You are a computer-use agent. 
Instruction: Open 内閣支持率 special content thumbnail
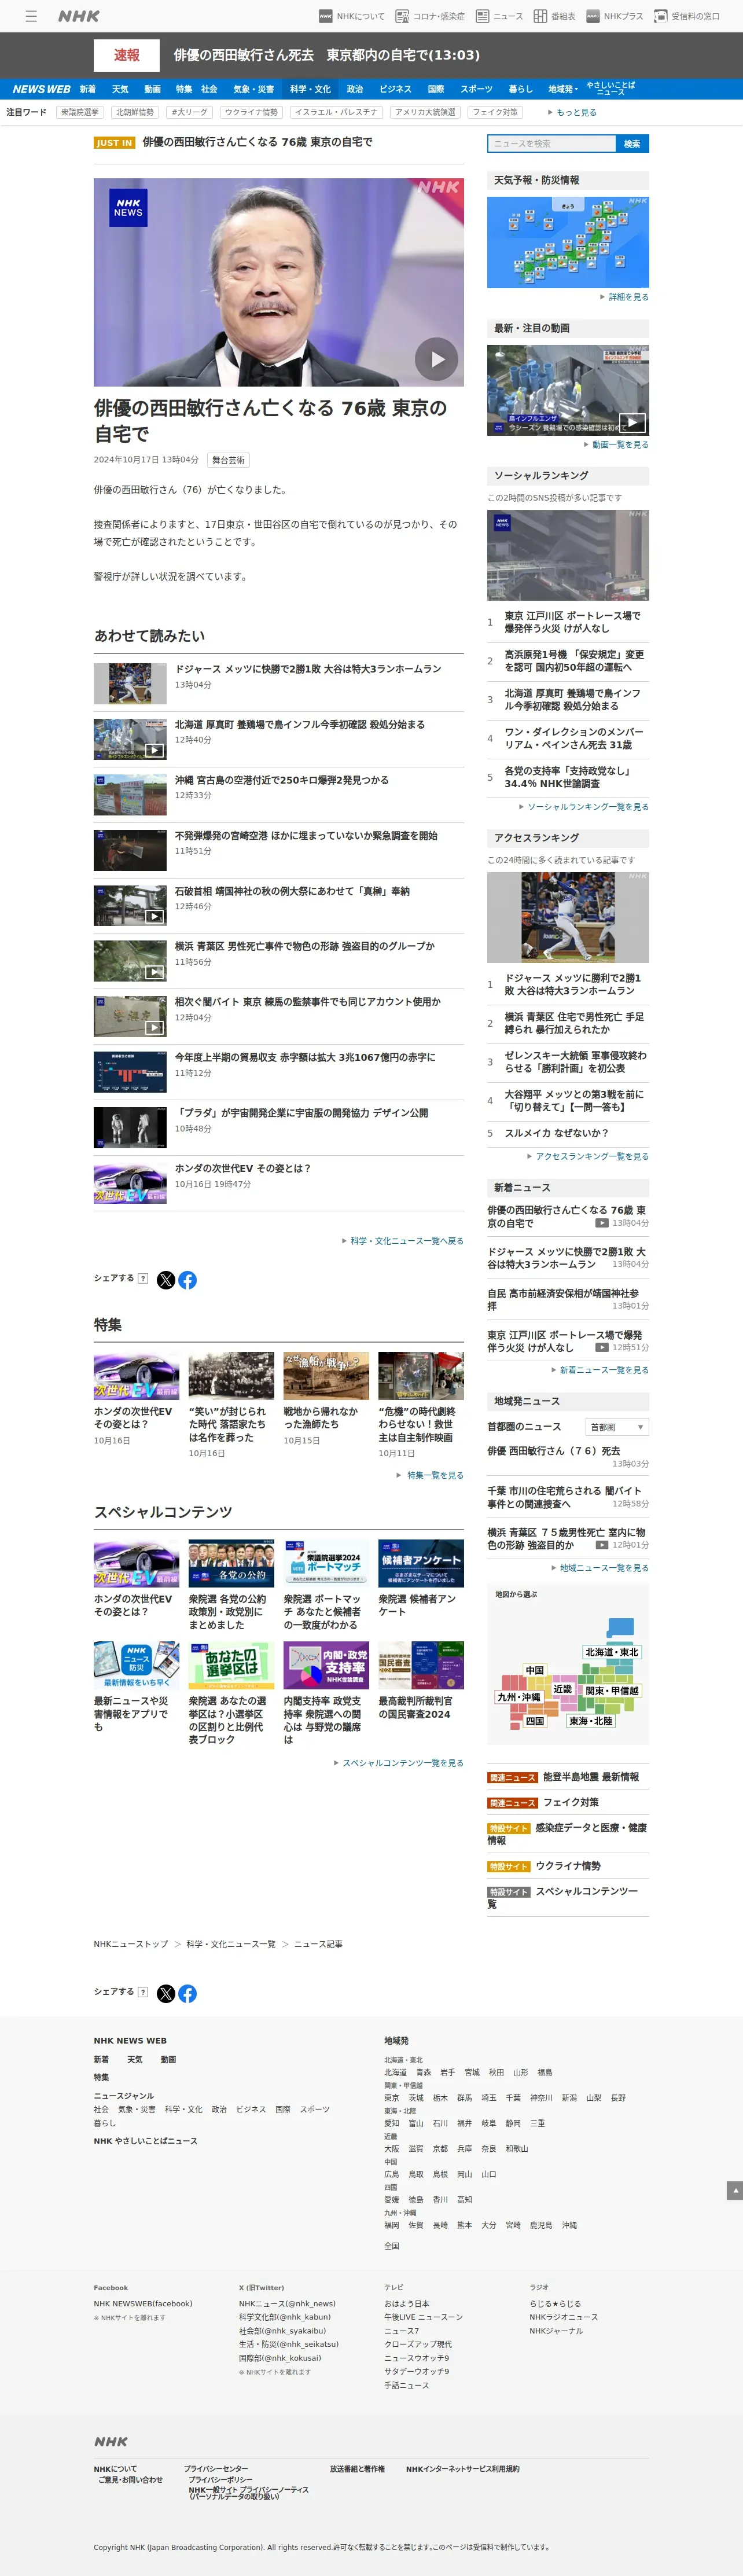click(x=326, y=1665)
